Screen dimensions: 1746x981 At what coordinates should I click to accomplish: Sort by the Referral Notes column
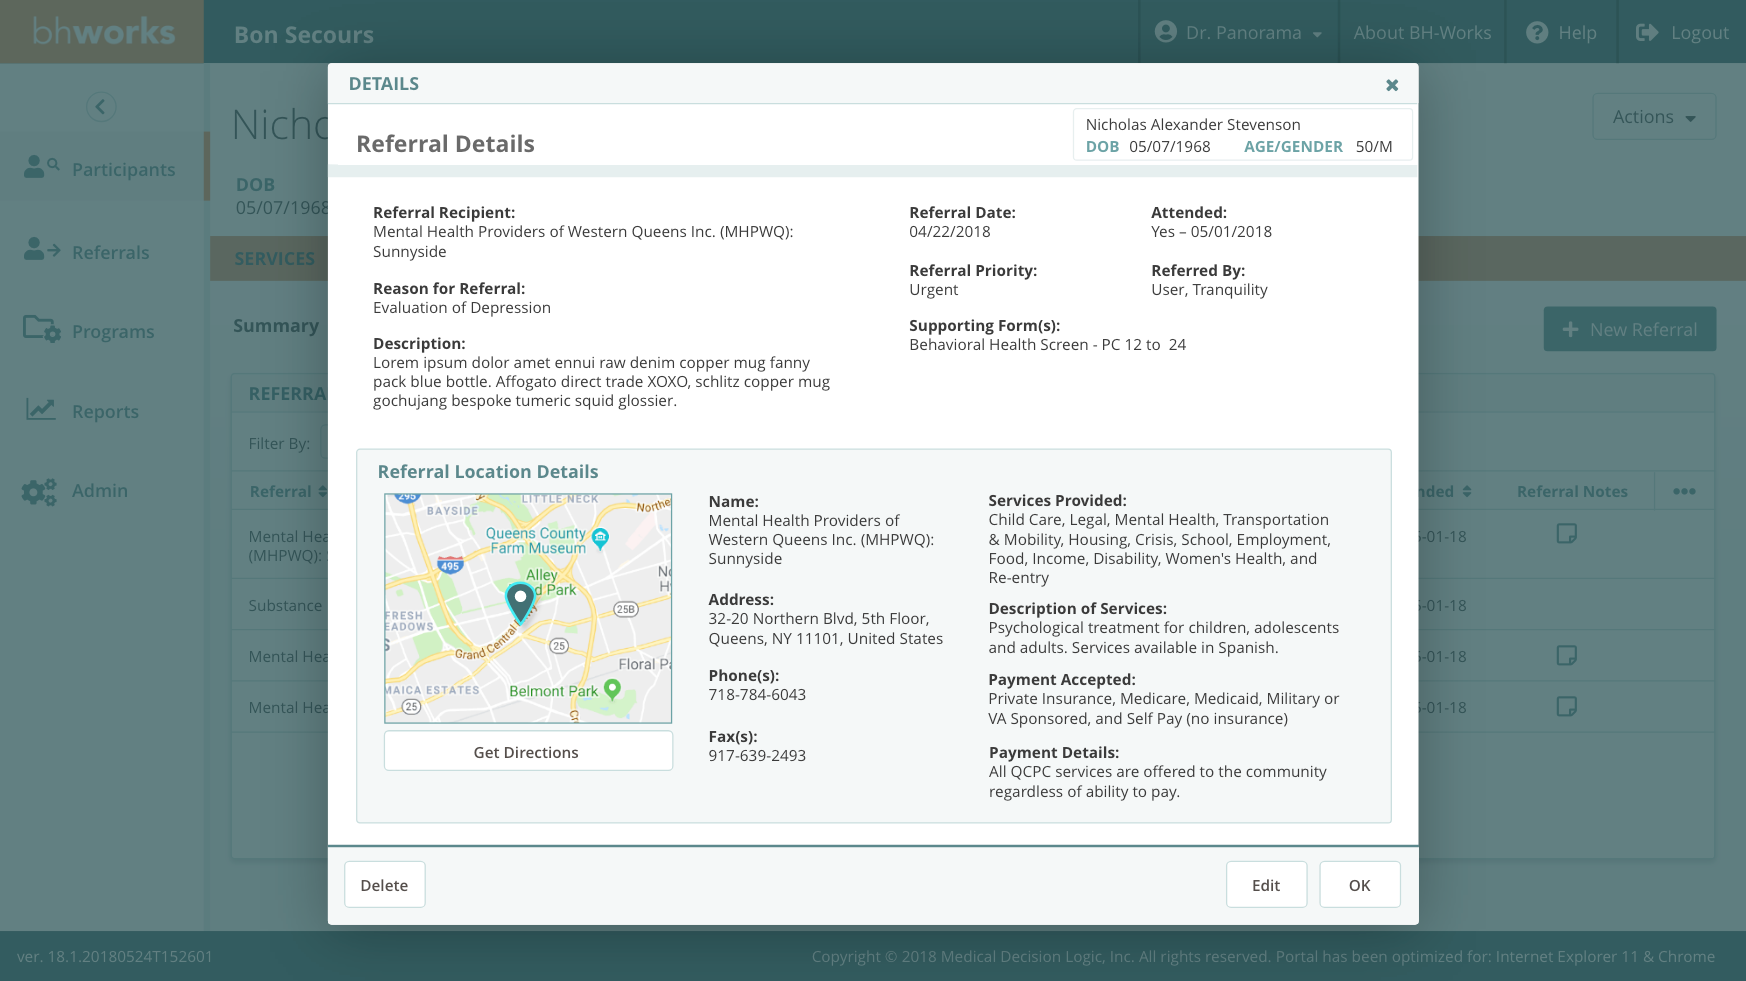tap(1572, 491)
